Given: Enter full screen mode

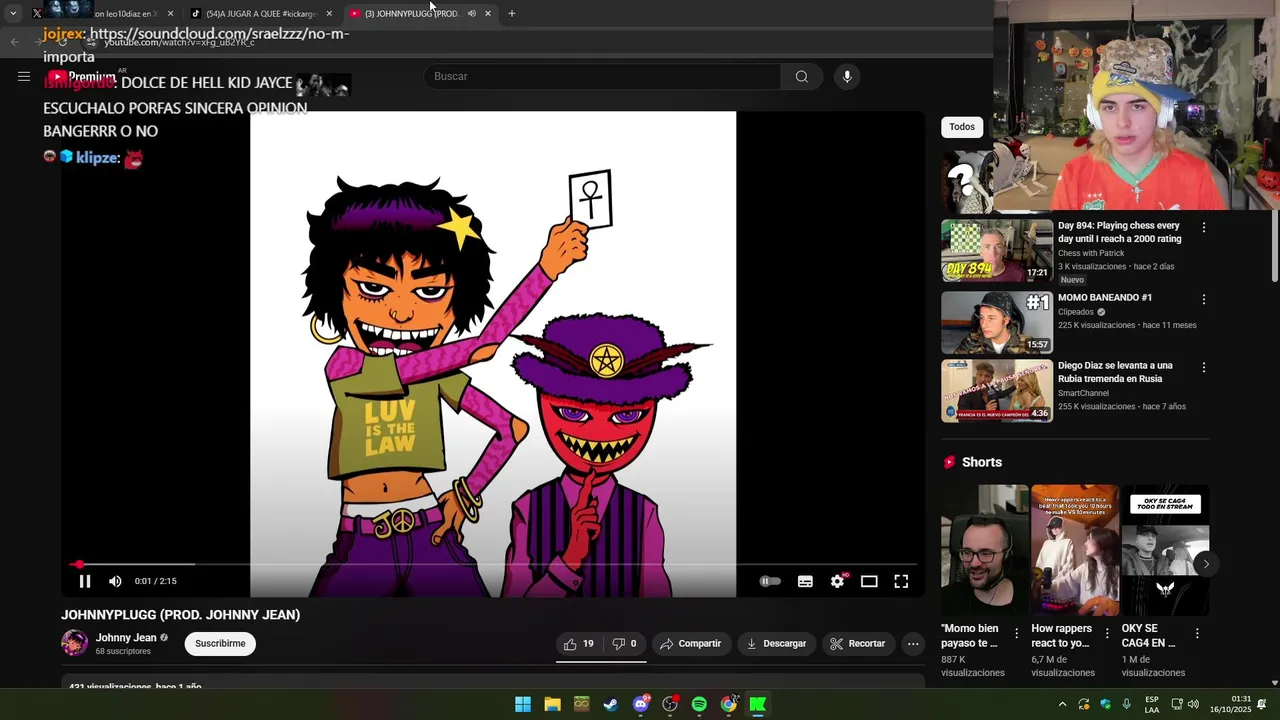Looking at the screenshot, I should [x=901, y=581].
